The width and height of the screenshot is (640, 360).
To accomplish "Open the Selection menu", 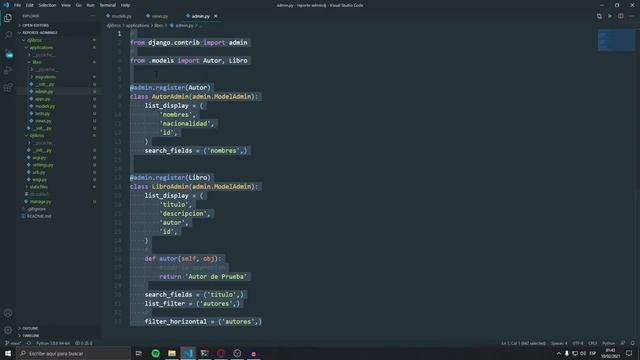I will pyautogui.click(x=47, y=5).
